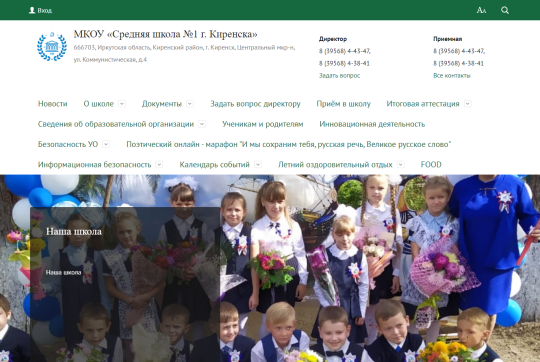Open the Календарь событий menu item

215,165
